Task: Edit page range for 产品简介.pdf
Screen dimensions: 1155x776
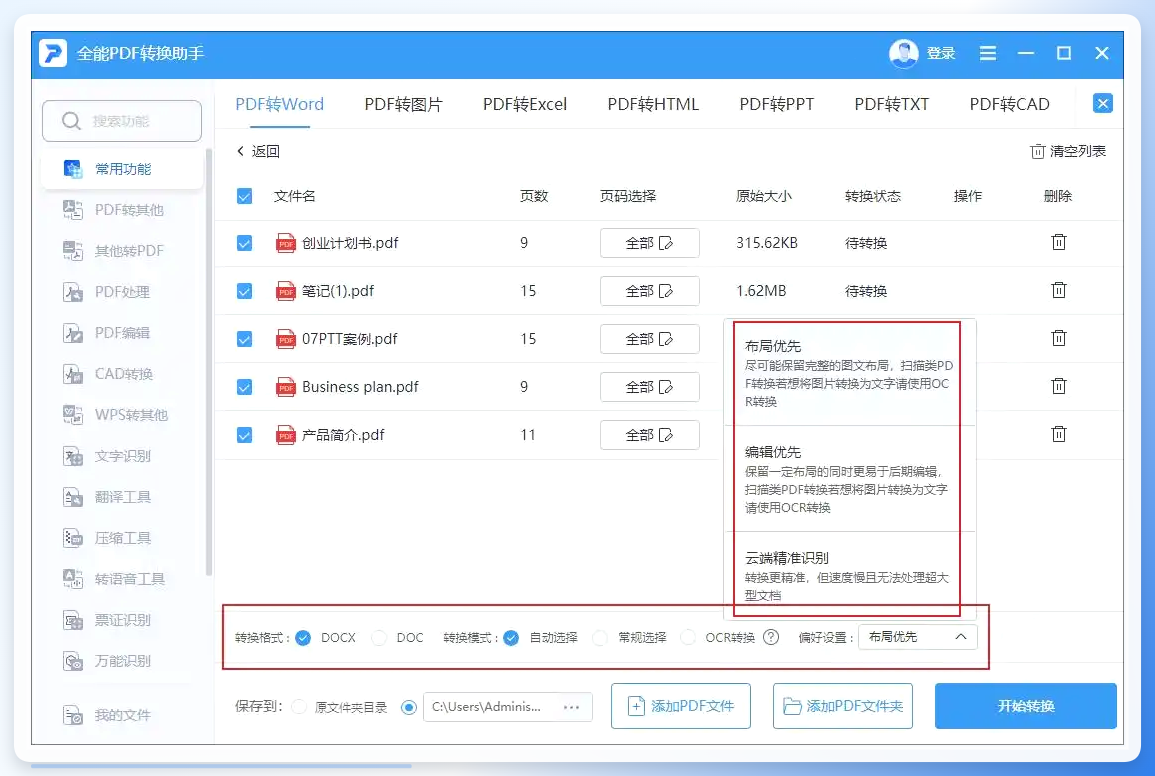Action: [x=650, y=435]
